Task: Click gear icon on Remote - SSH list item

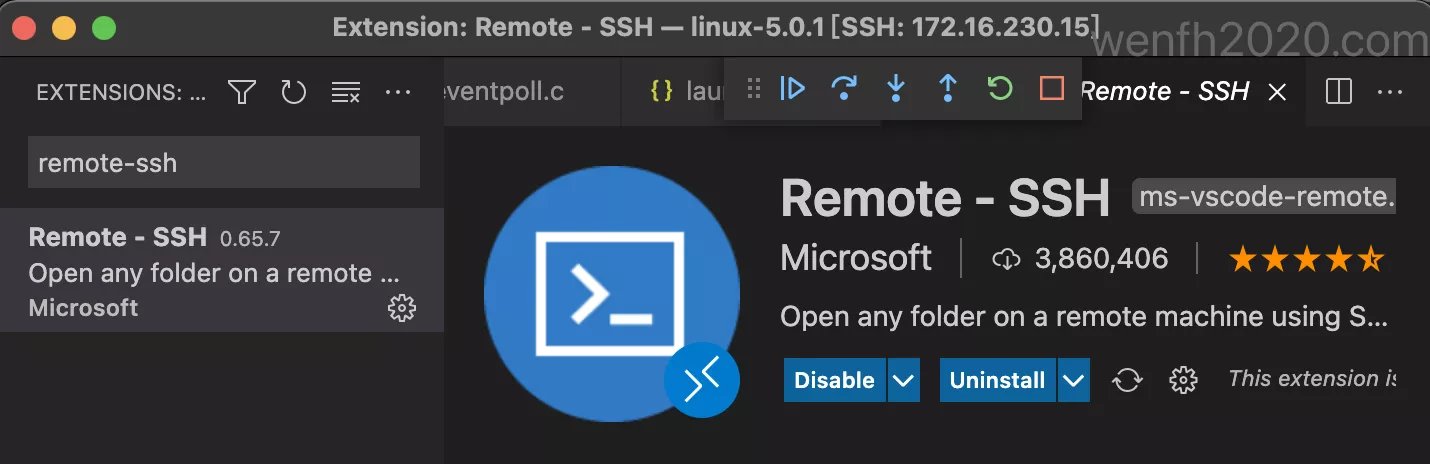Action: (402, 308)
